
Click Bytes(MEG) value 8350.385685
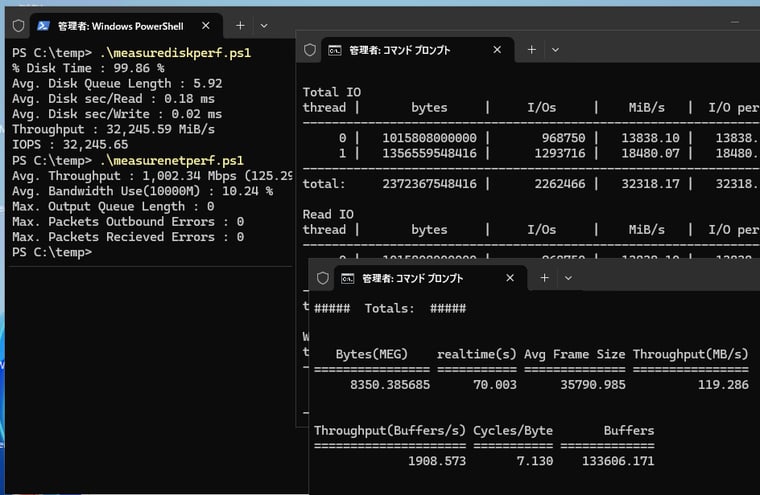(390, 385)
